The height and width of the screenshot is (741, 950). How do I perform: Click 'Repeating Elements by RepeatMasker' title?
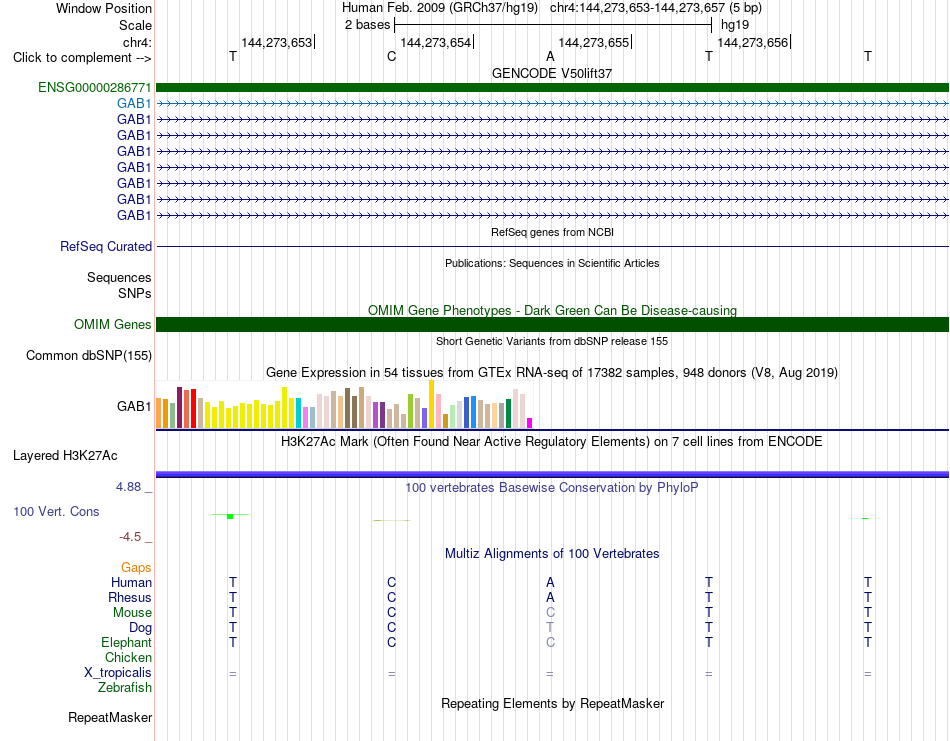click(x=552, y=703)
